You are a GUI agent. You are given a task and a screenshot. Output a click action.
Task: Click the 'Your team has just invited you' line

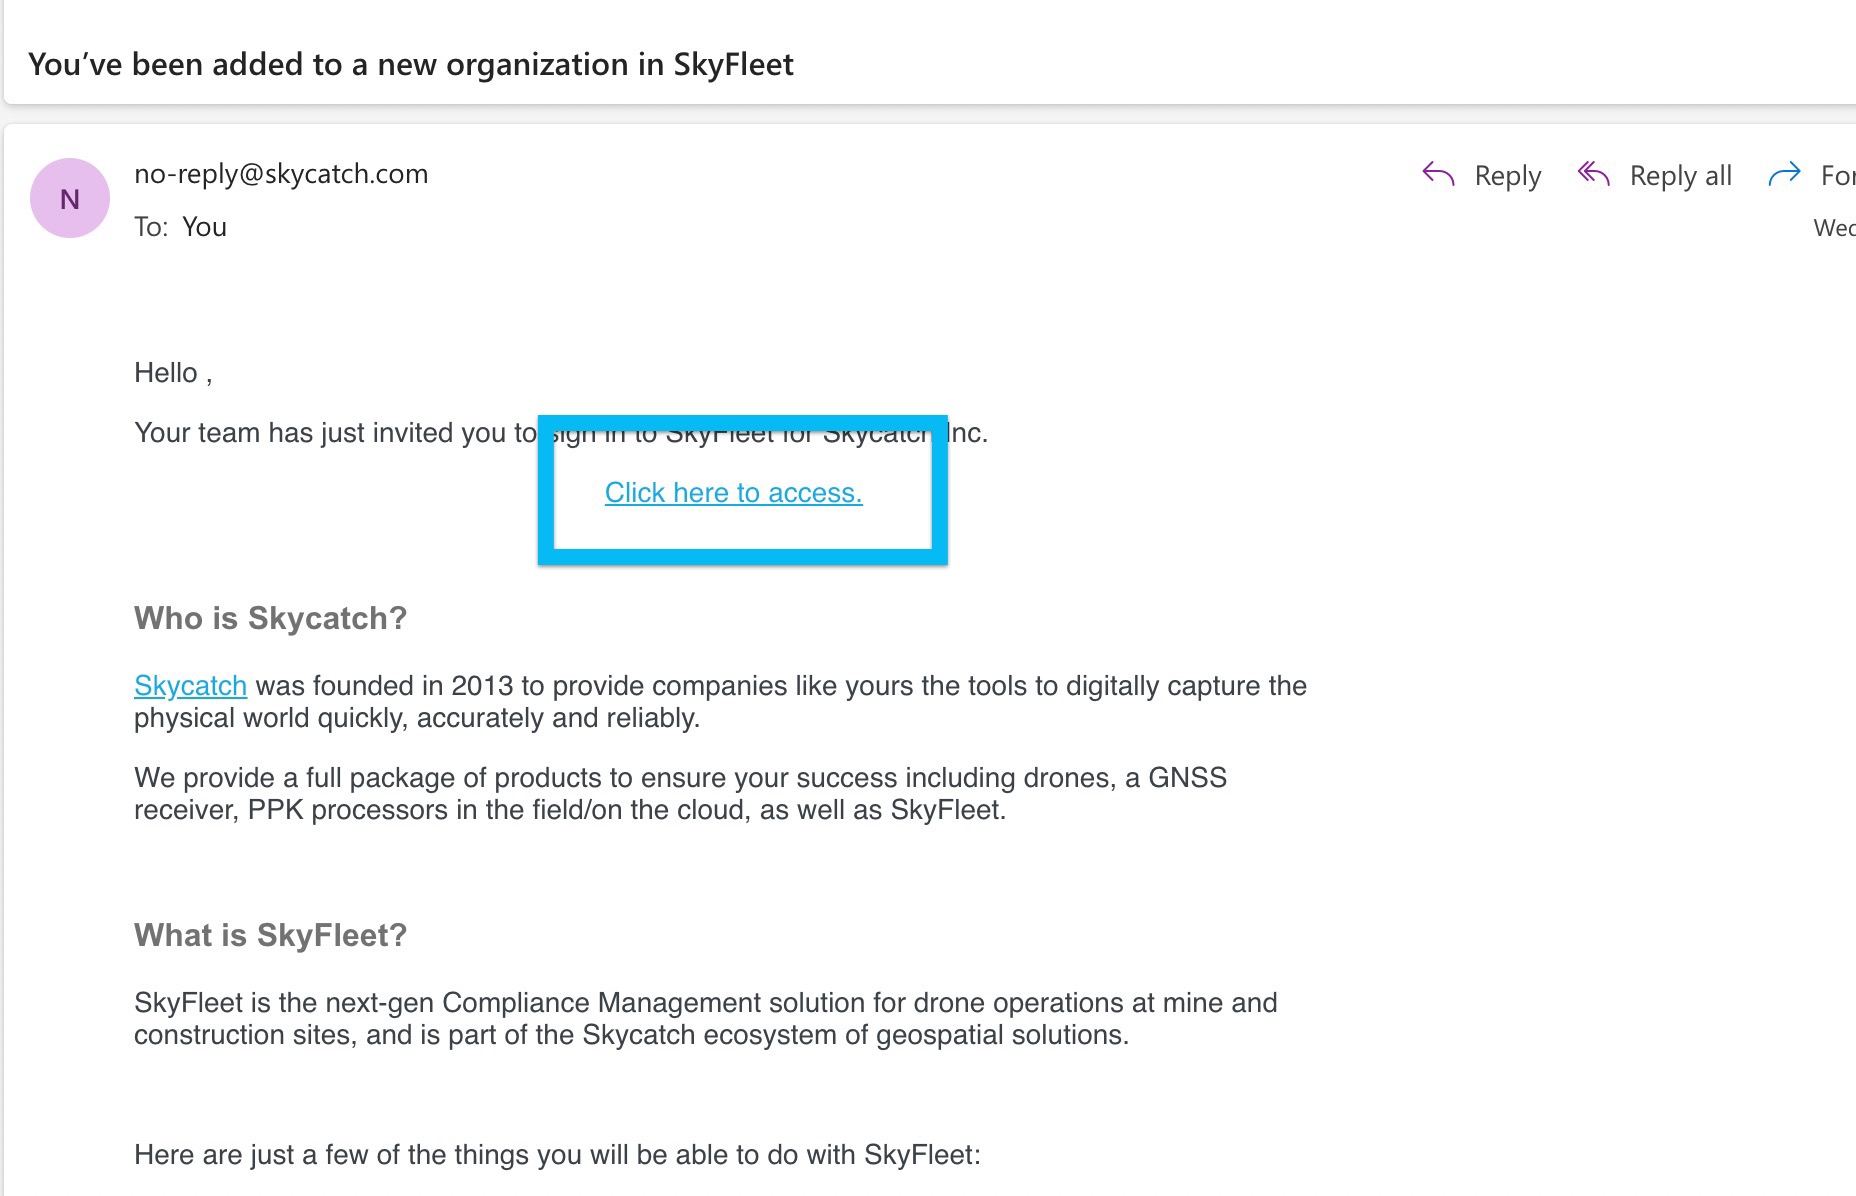click(x=561, y=433)
